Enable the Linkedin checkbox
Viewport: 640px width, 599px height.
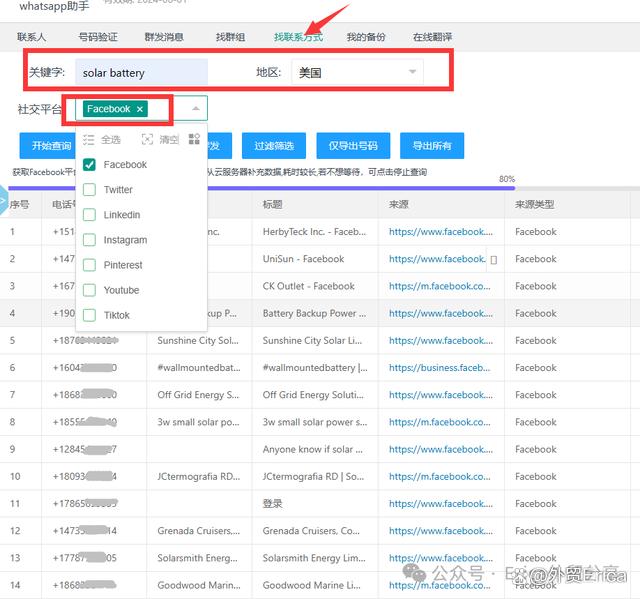coord(89,215)
